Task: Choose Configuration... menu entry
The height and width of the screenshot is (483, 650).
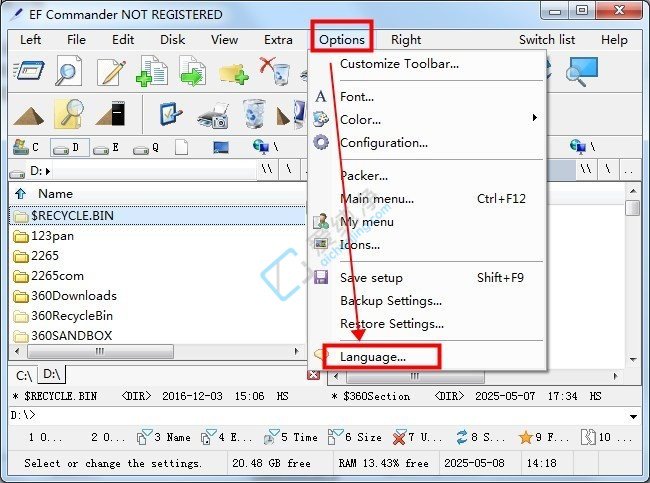Action: click(x=427, y=143)
